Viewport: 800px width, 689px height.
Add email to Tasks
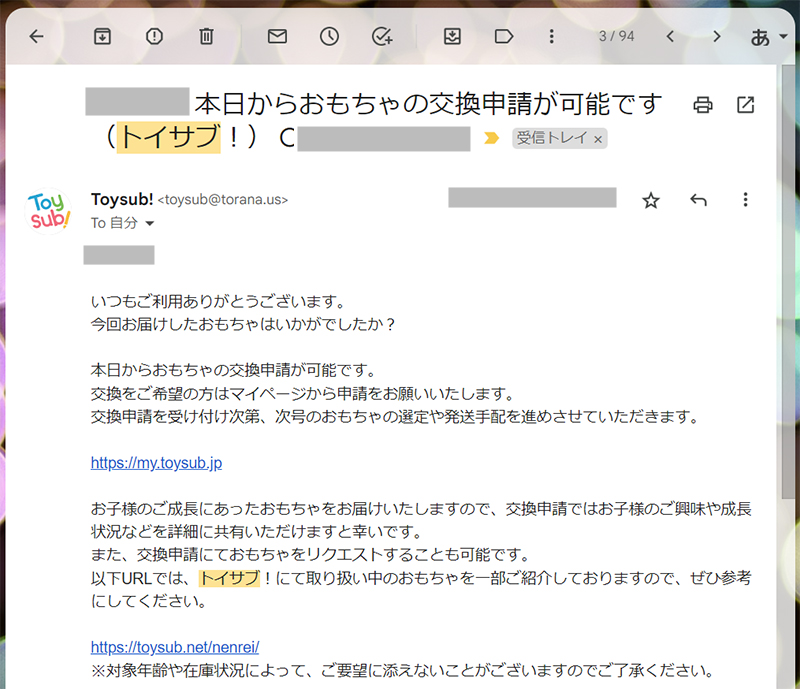[x=382, y=36]
